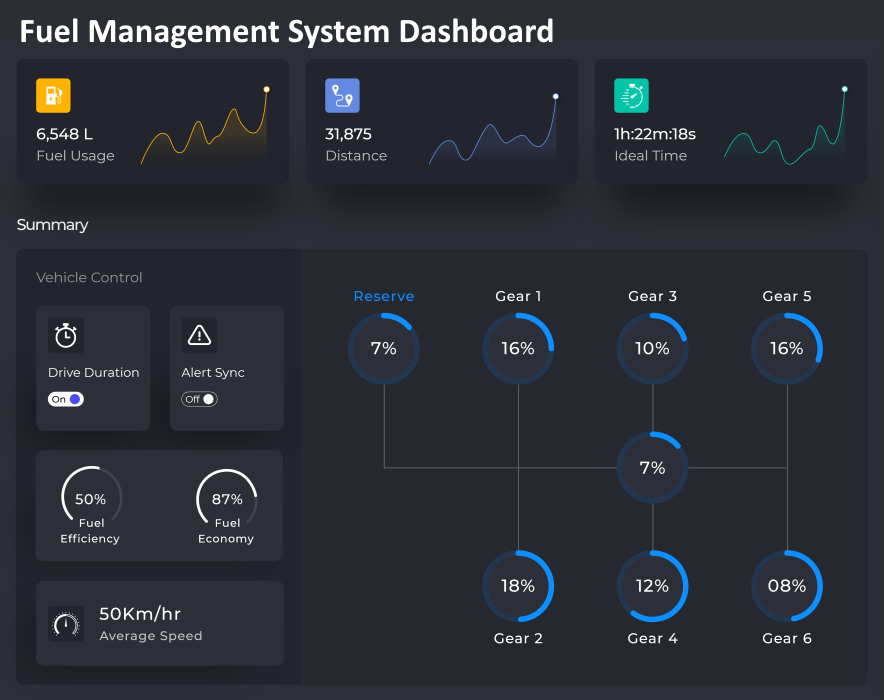884x700 pixels.
Task: Click the Gear 3 10% gauge
Action: 652,349
